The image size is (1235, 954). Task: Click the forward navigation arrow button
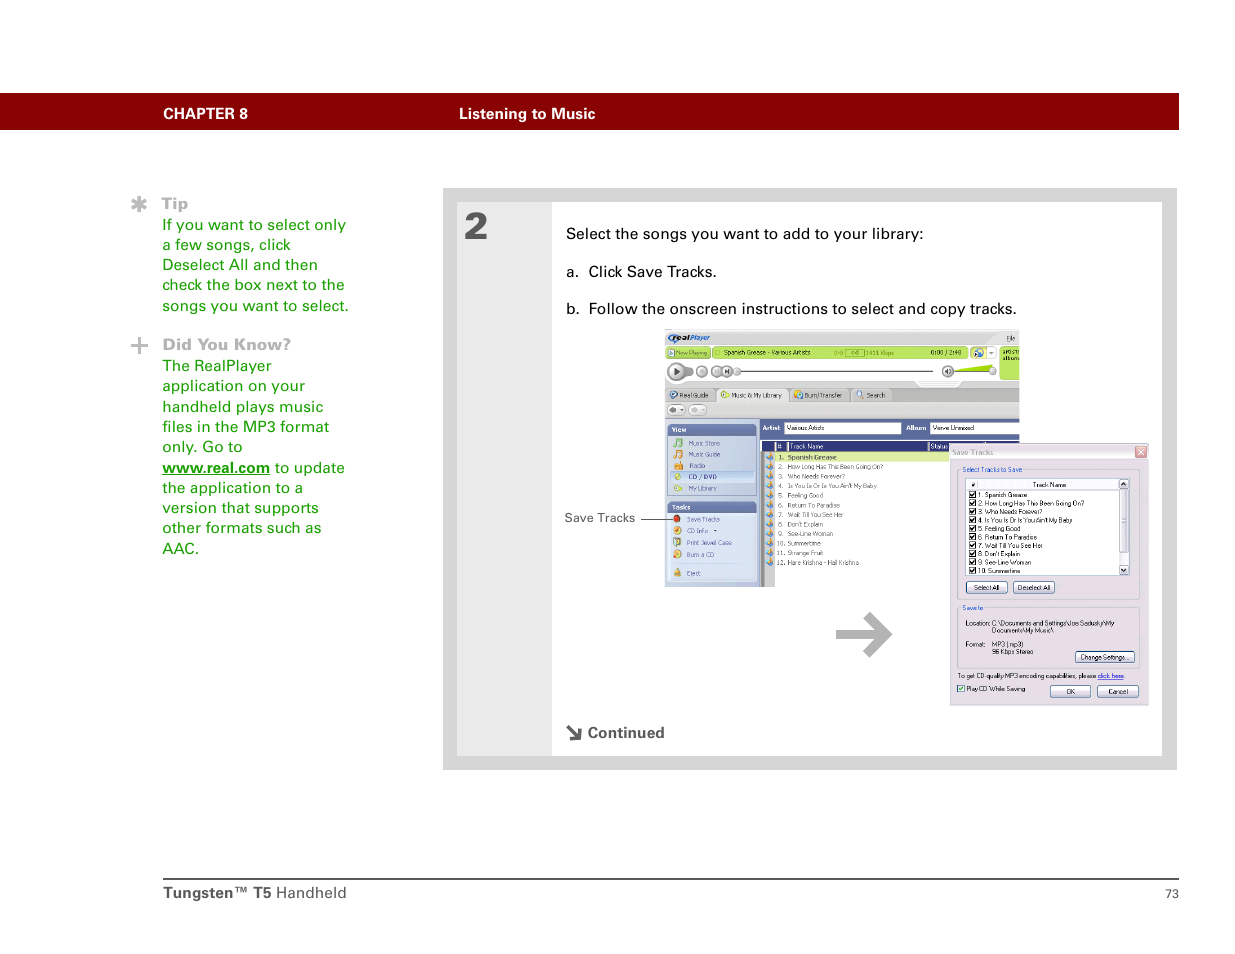(697, 410)
